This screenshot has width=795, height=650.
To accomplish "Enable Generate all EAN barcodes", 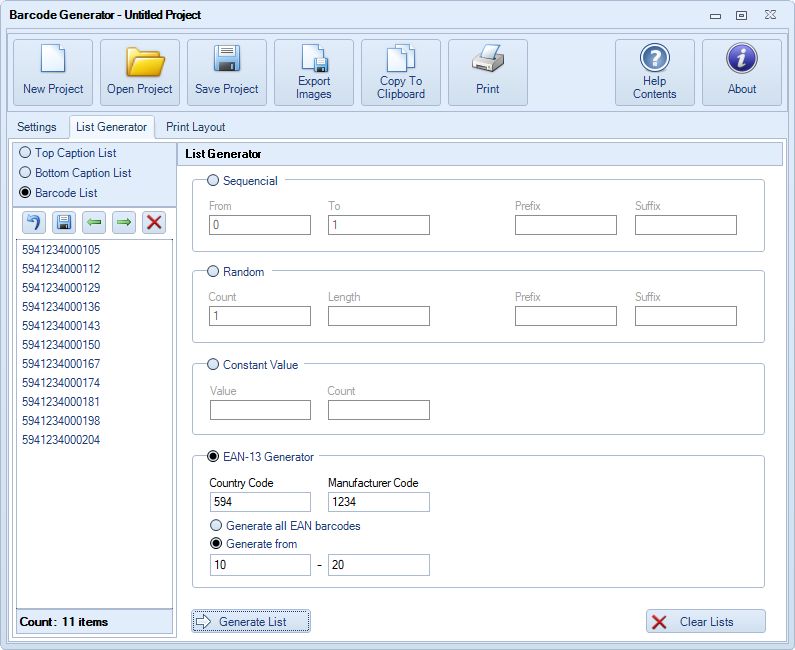I will pyautogui.click(x=216, y=525).
